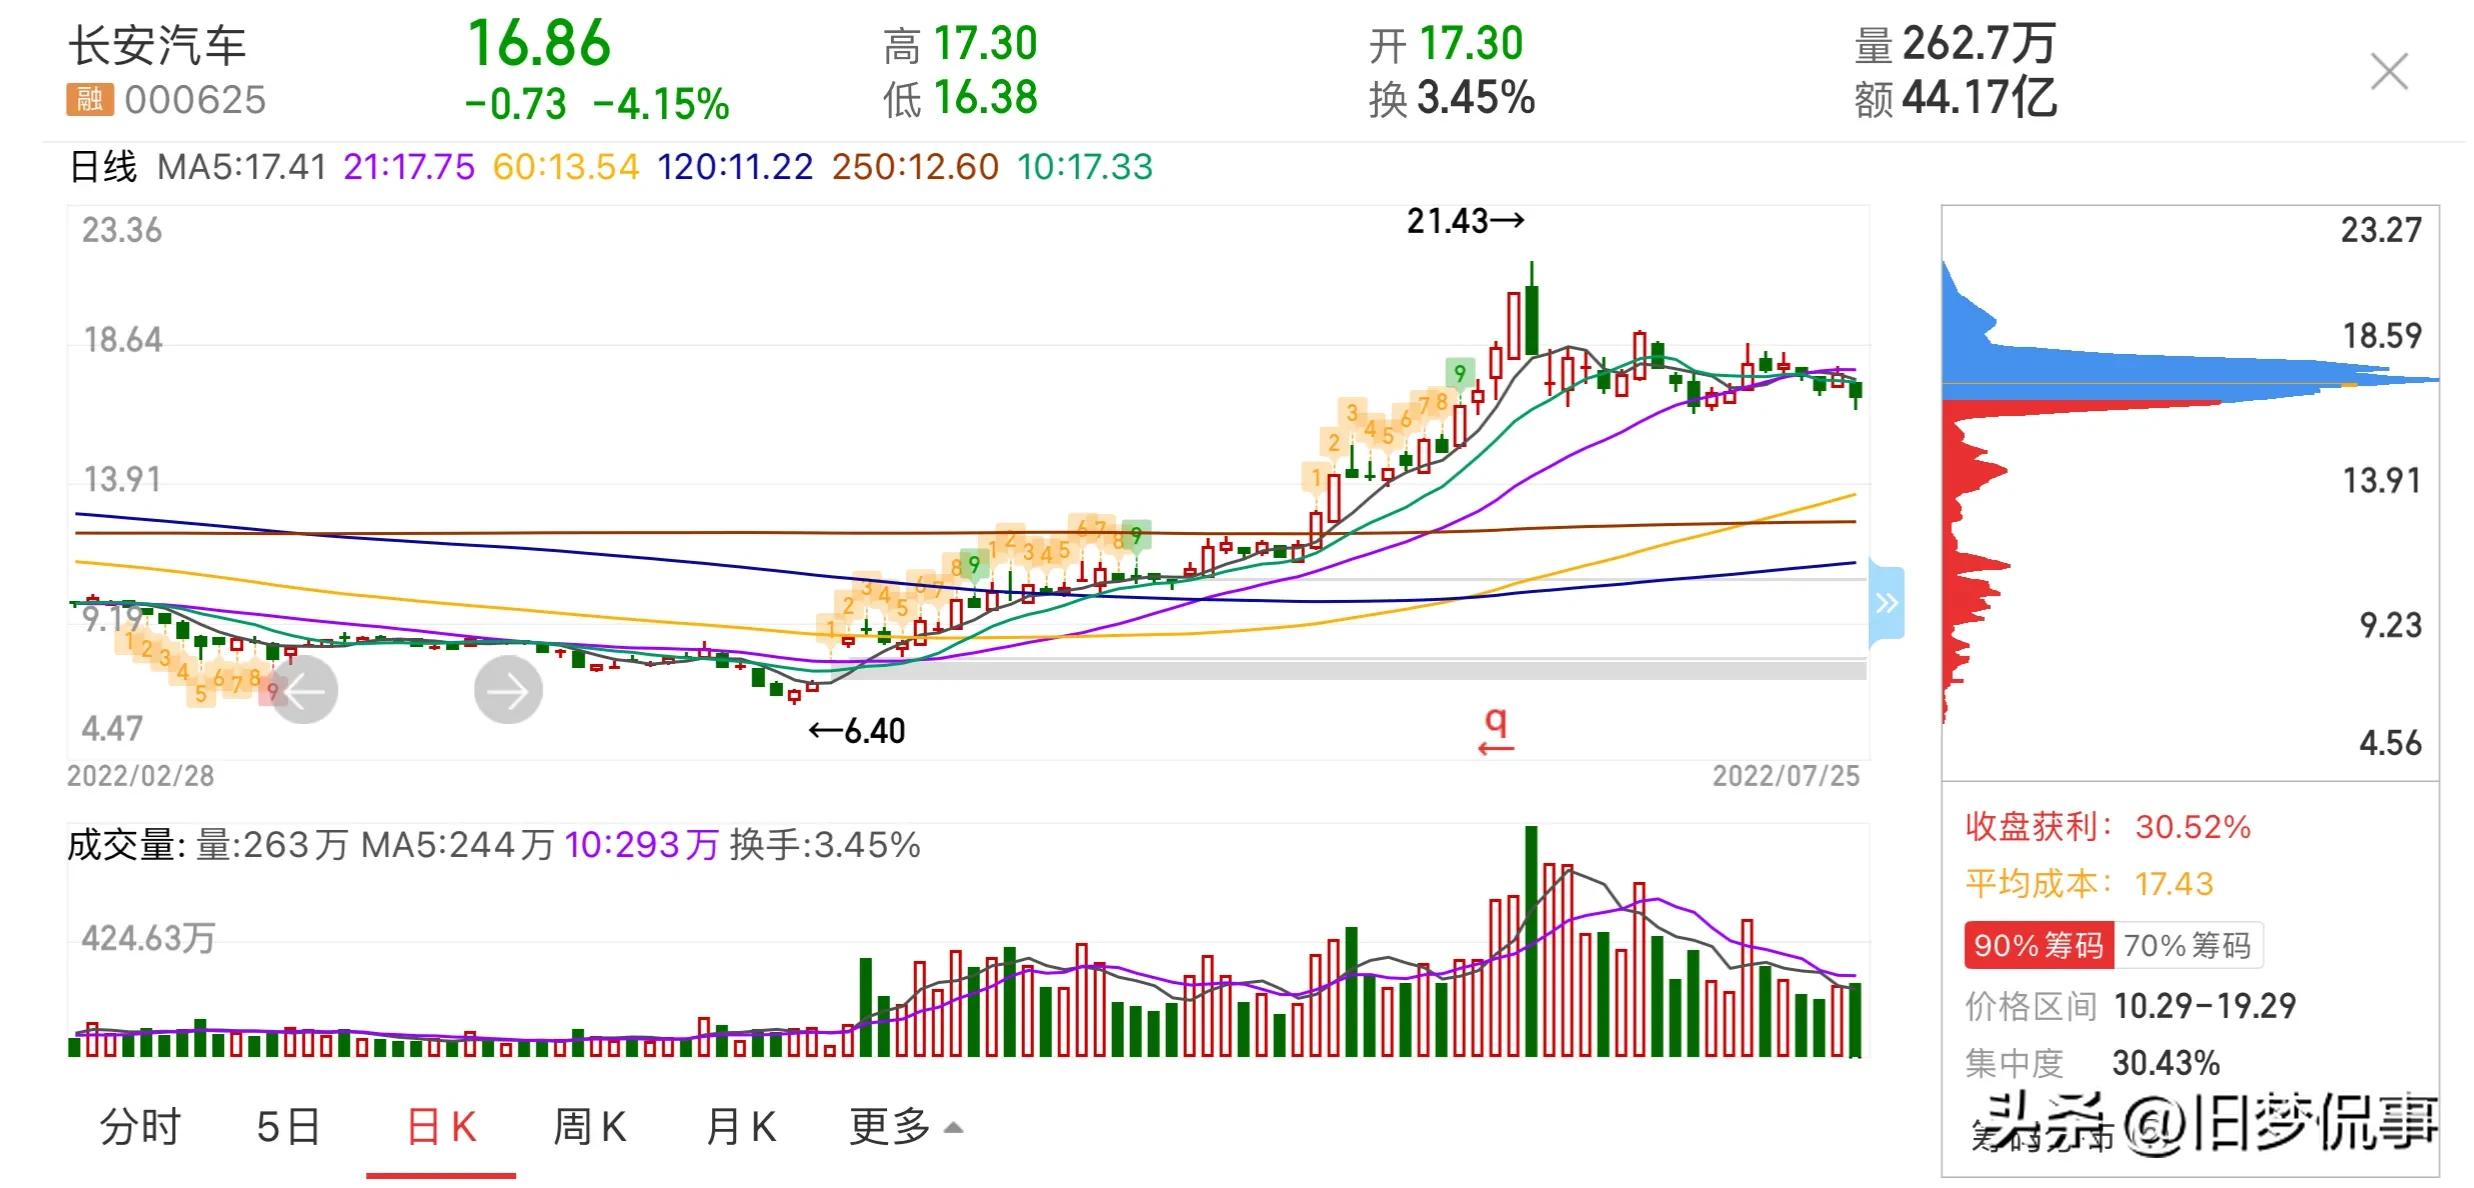Viewport: 2474px width, 1188px height.
Task: Expand the 更多 more periods menu
Action: pos(905,1127)
